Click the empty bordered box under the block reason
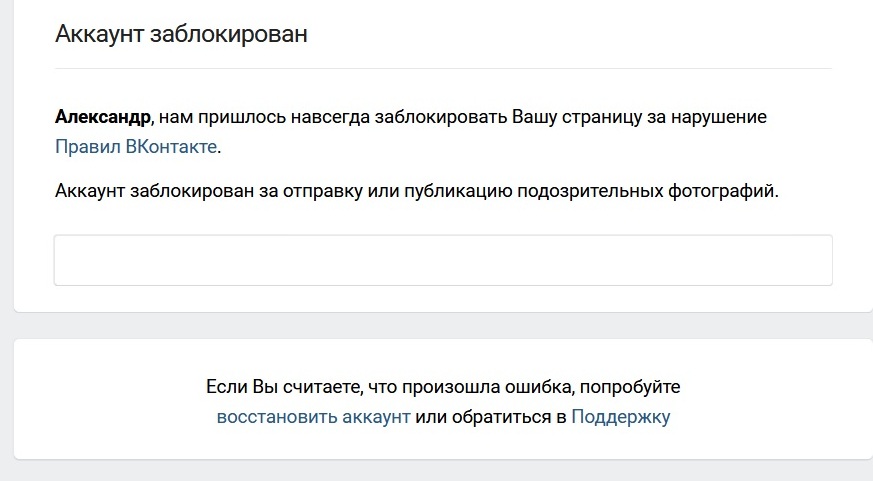873x481 pixels. click(x=443, y=260)
